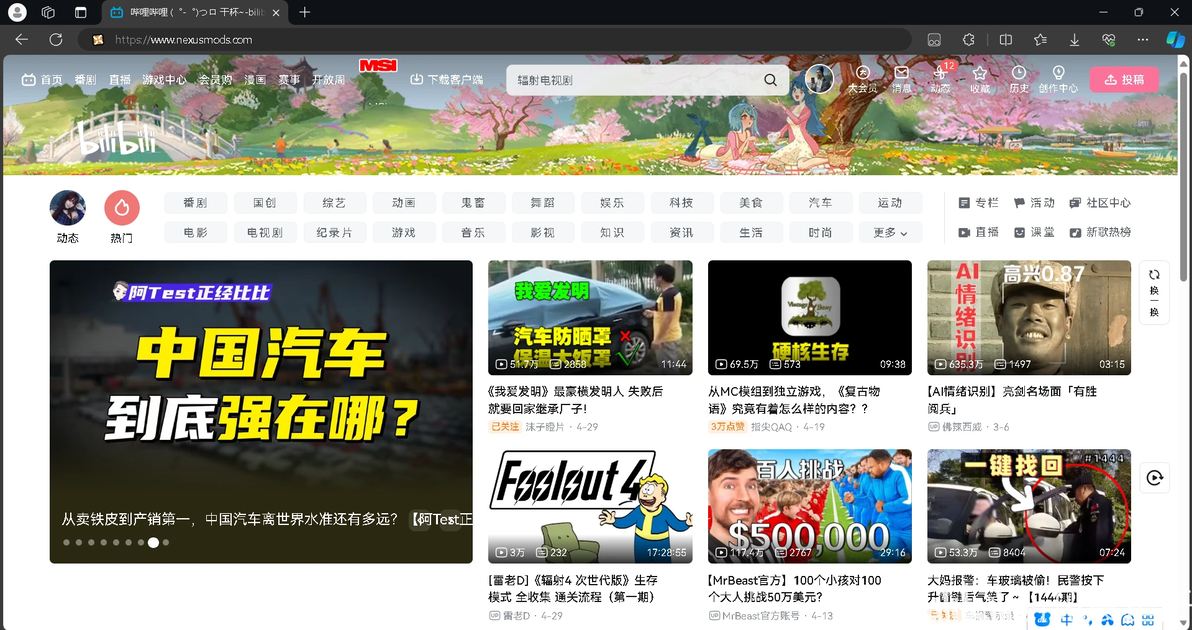The height and width of the screenshot is (630, 1192).
Task: Click the 热门 flame icon
Action: coord(122,207)
